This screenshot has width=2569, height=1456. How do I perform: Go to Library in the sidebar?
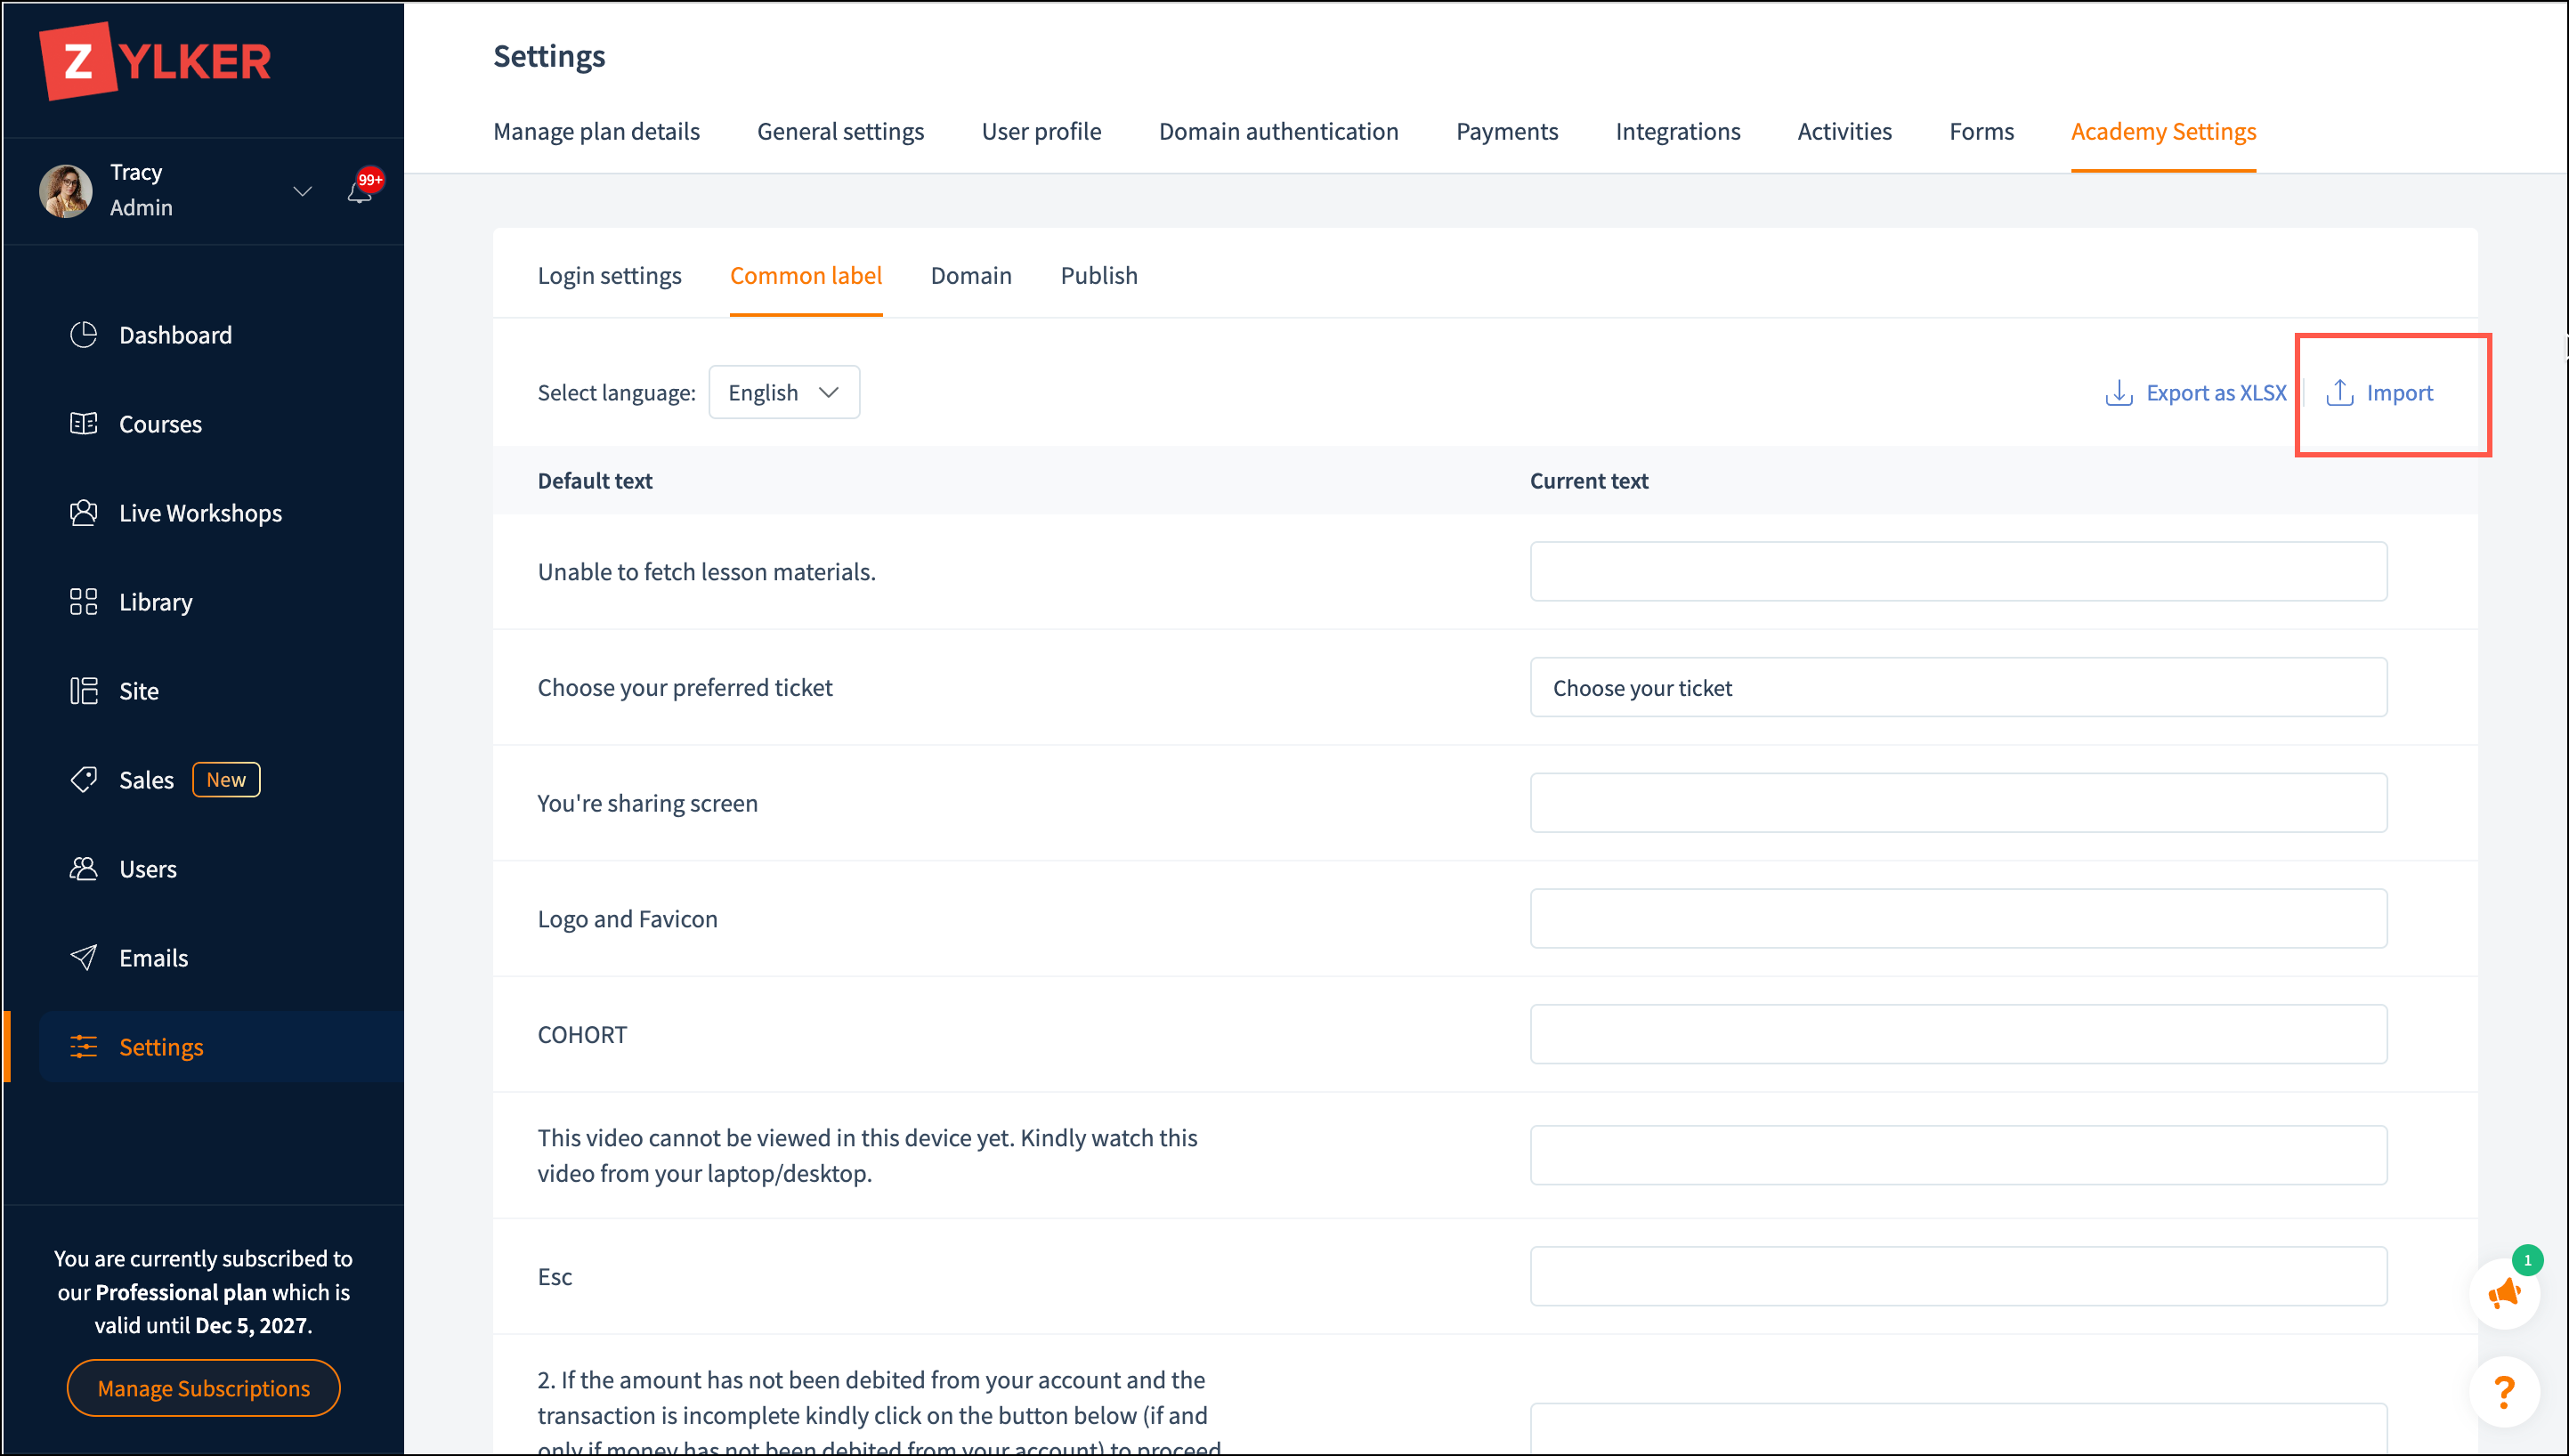[155, 602]
